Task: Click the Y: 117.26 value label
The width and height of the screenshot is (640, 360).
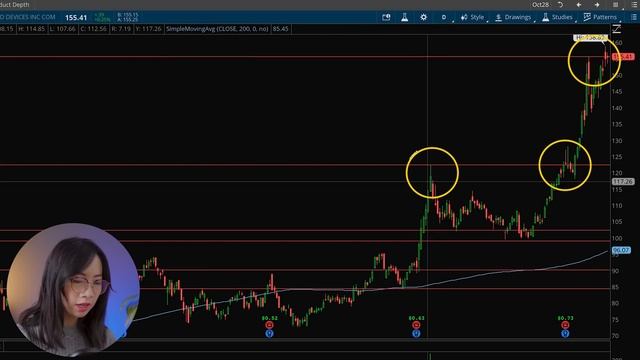Action: pos(149,29)
